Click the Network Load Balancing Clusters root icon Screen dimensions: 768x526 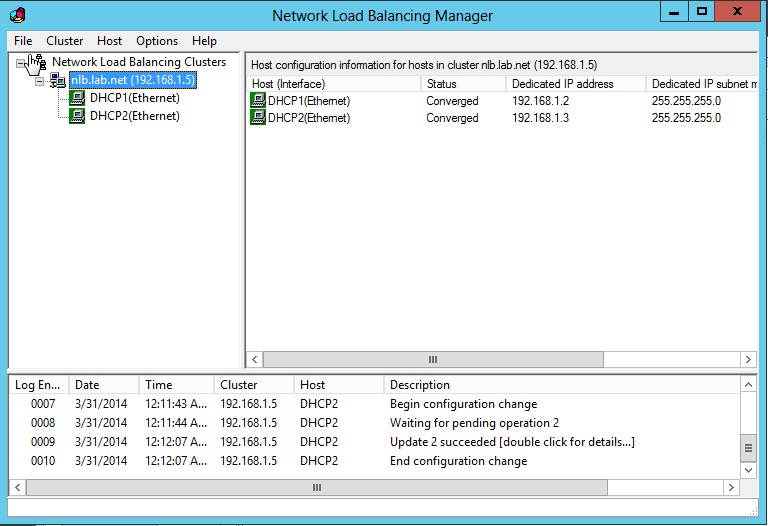click(x=39, y=63)
